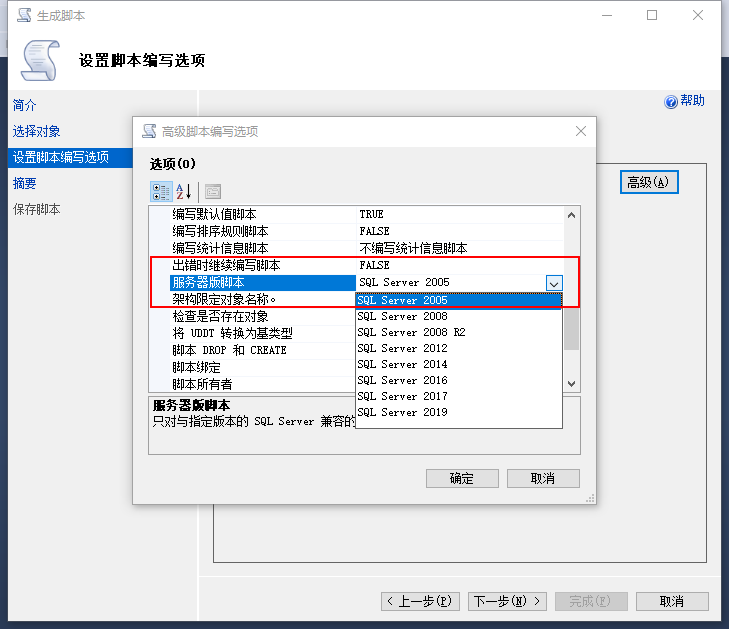
Task: Go to the 摘要 wizard step
Action: pos(24,184)
